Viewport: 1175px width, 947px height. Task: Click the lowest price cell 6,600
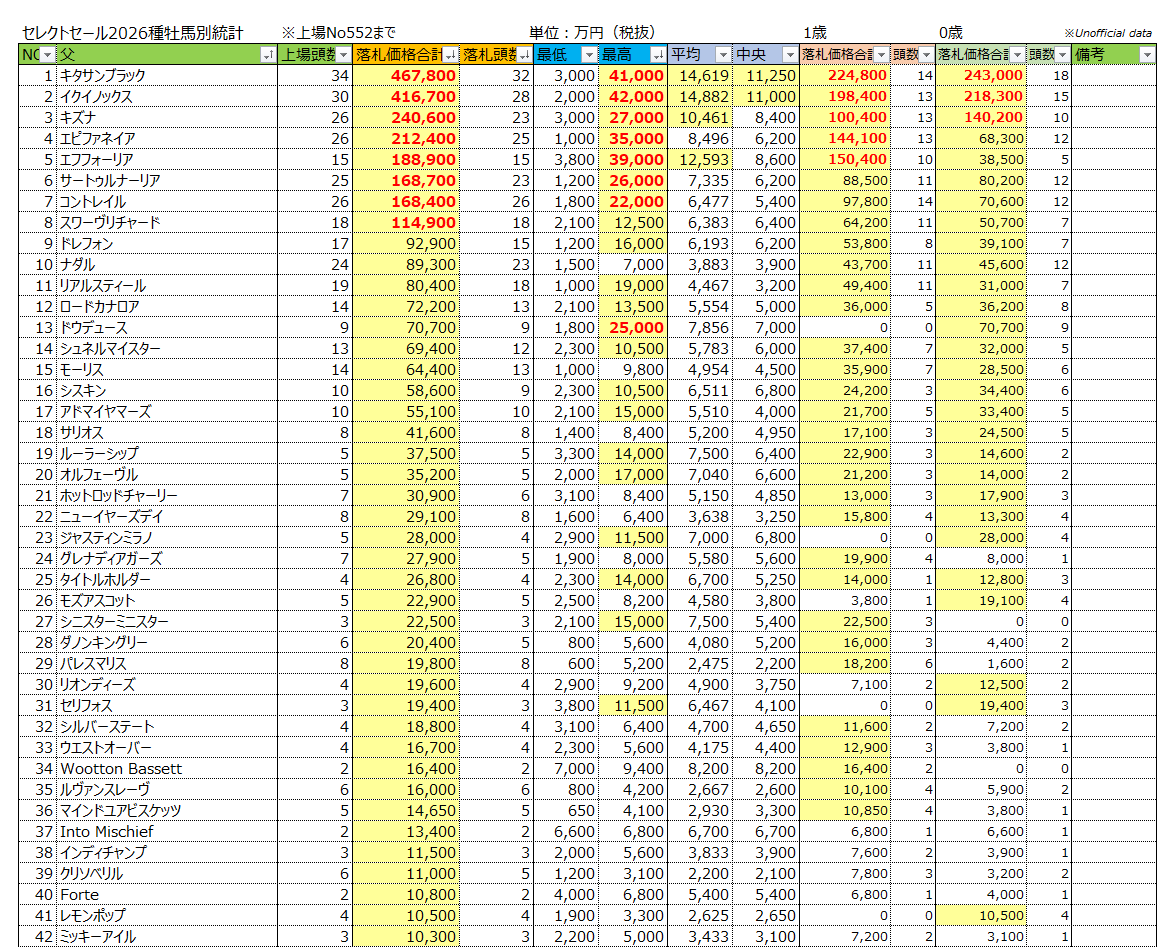(x=566, y=832)
